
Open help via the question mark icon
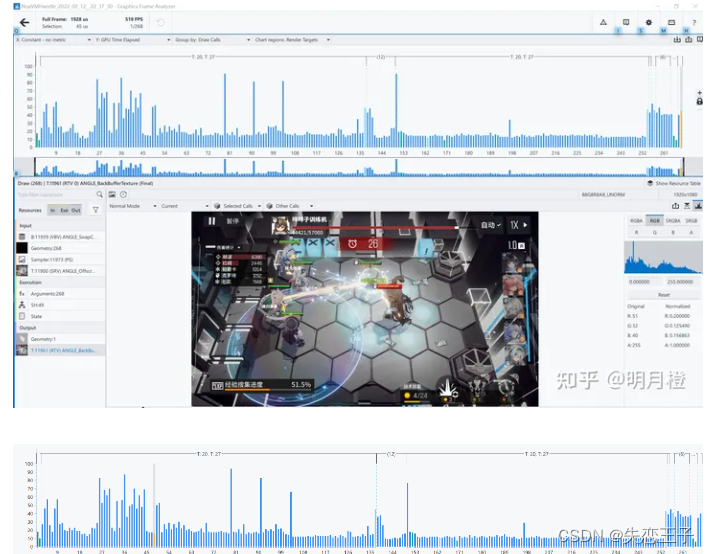[x=694, y=23]
